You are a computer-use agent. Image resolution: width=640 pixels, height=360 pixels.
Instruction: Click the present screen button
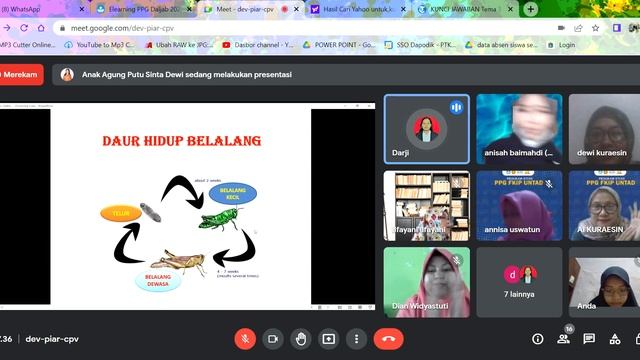(x=329, y=339)
